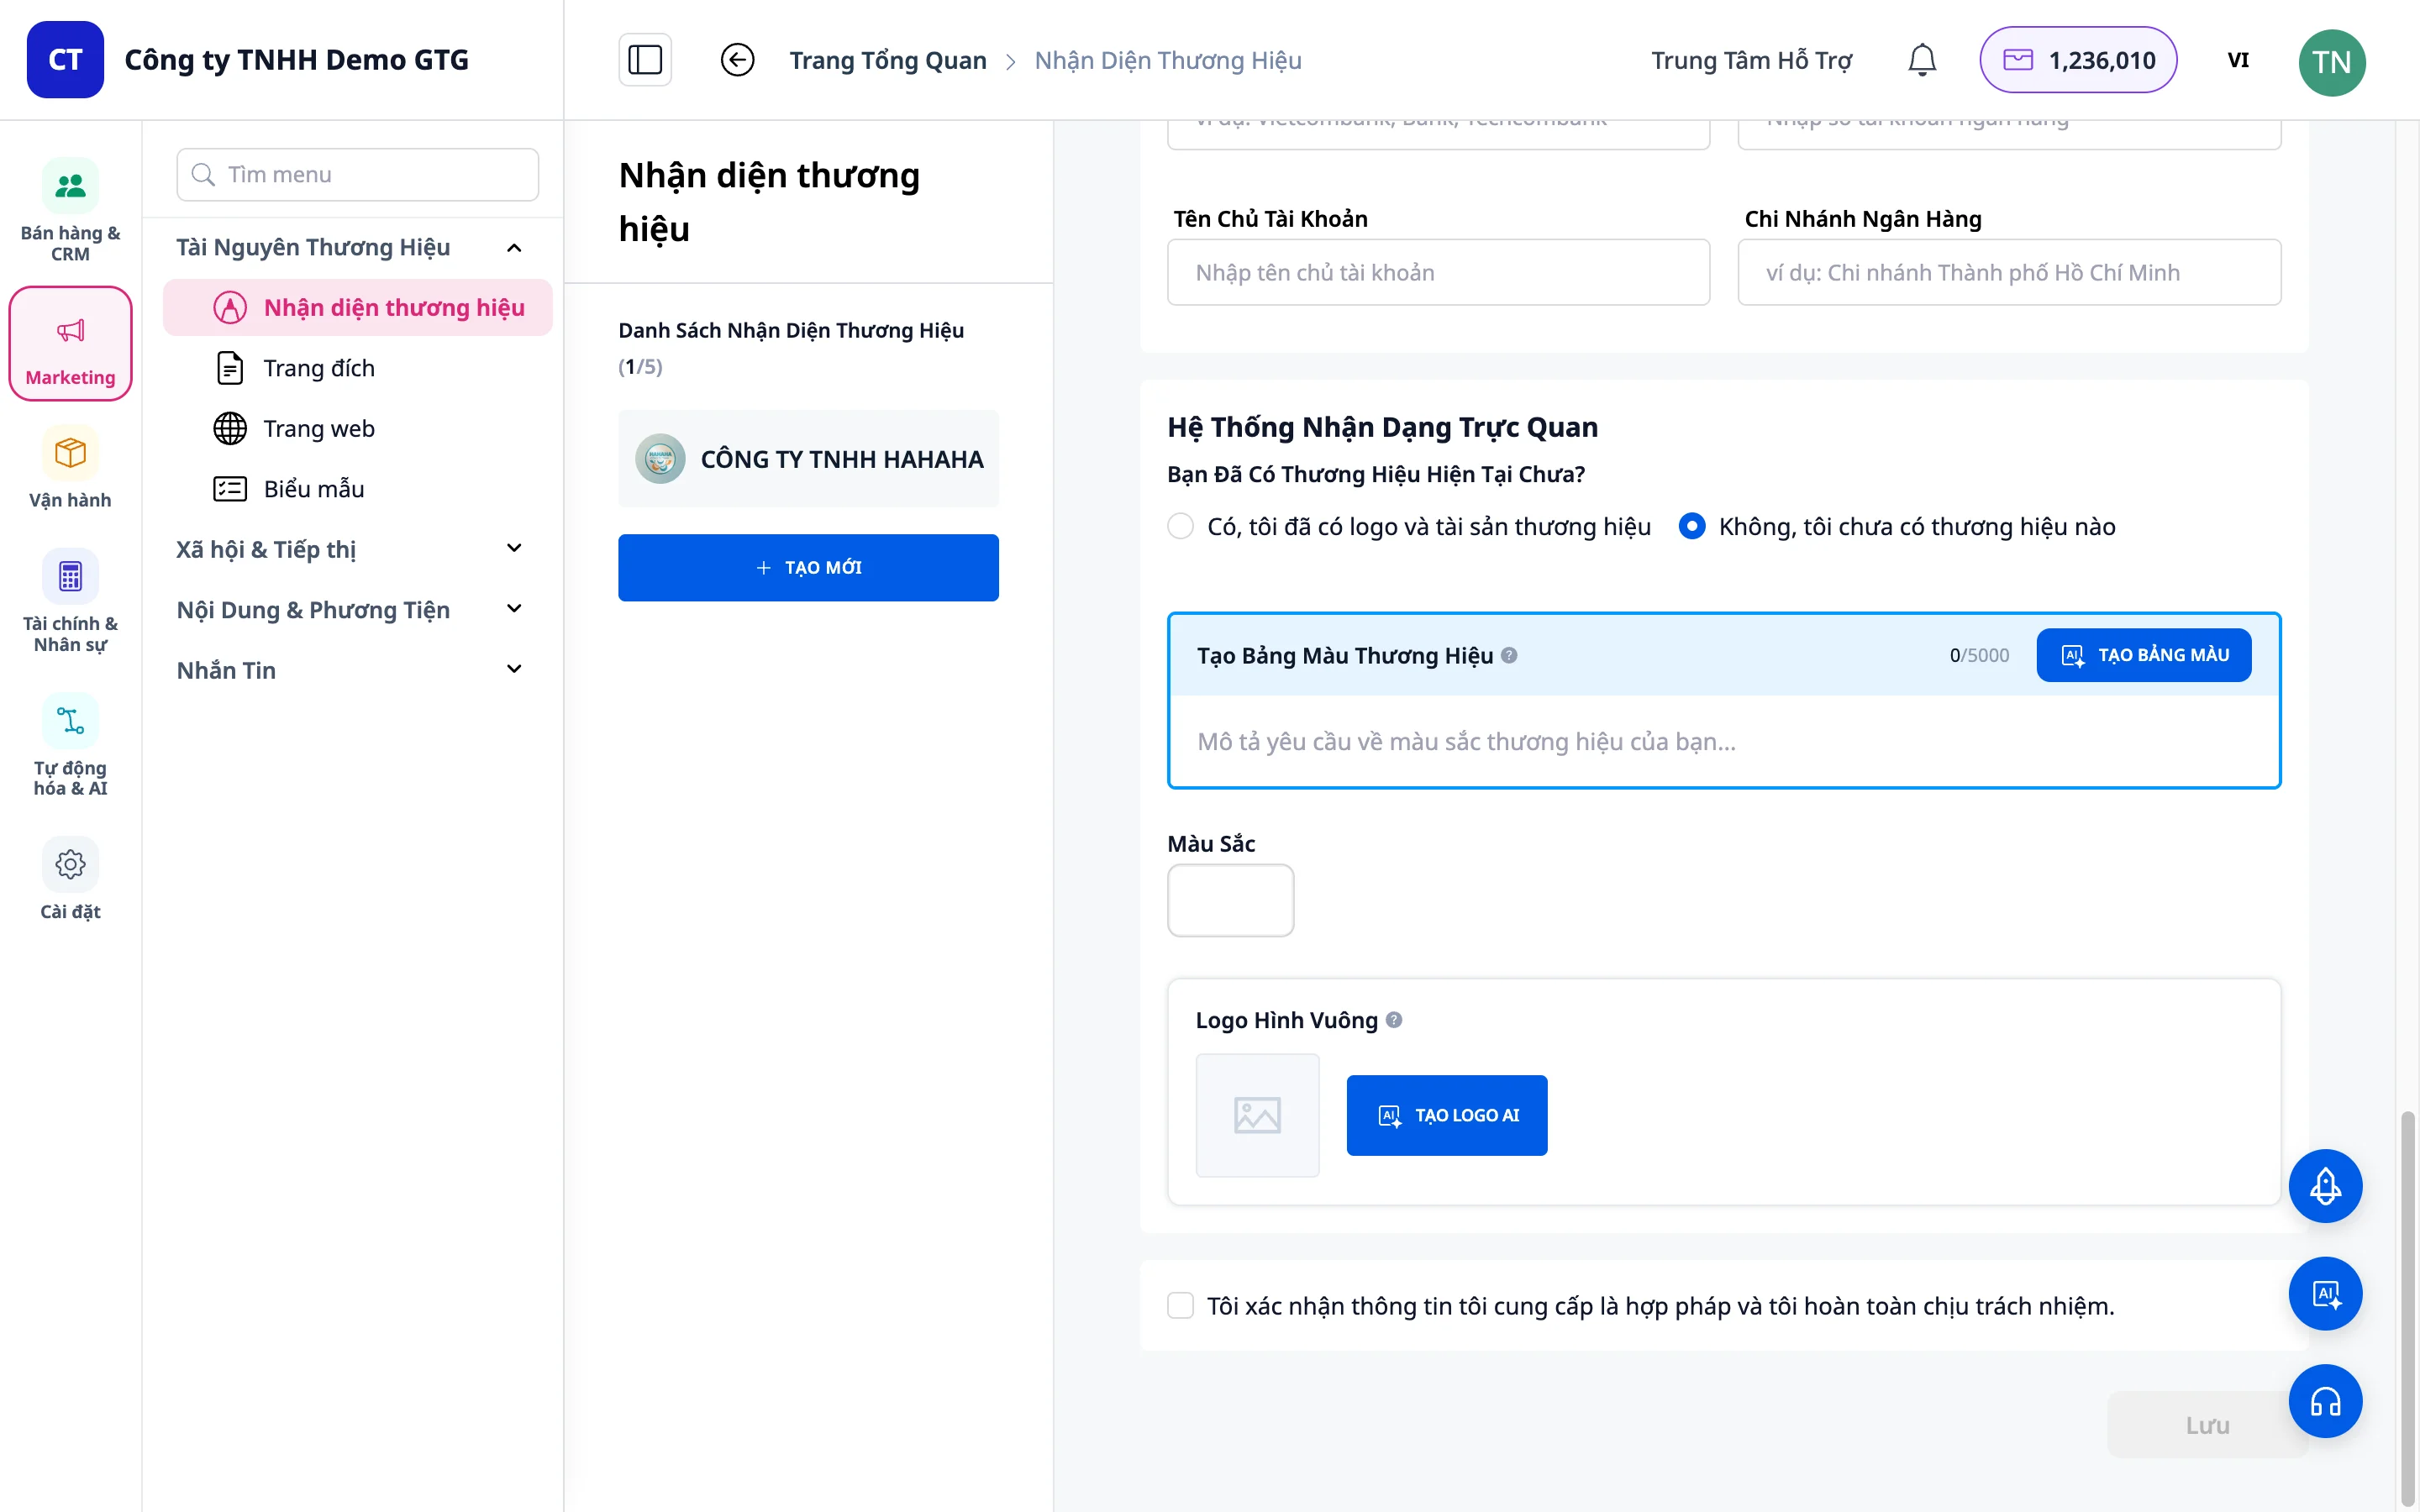
Task: Click the floating headset support button
Action: 2325,1401
